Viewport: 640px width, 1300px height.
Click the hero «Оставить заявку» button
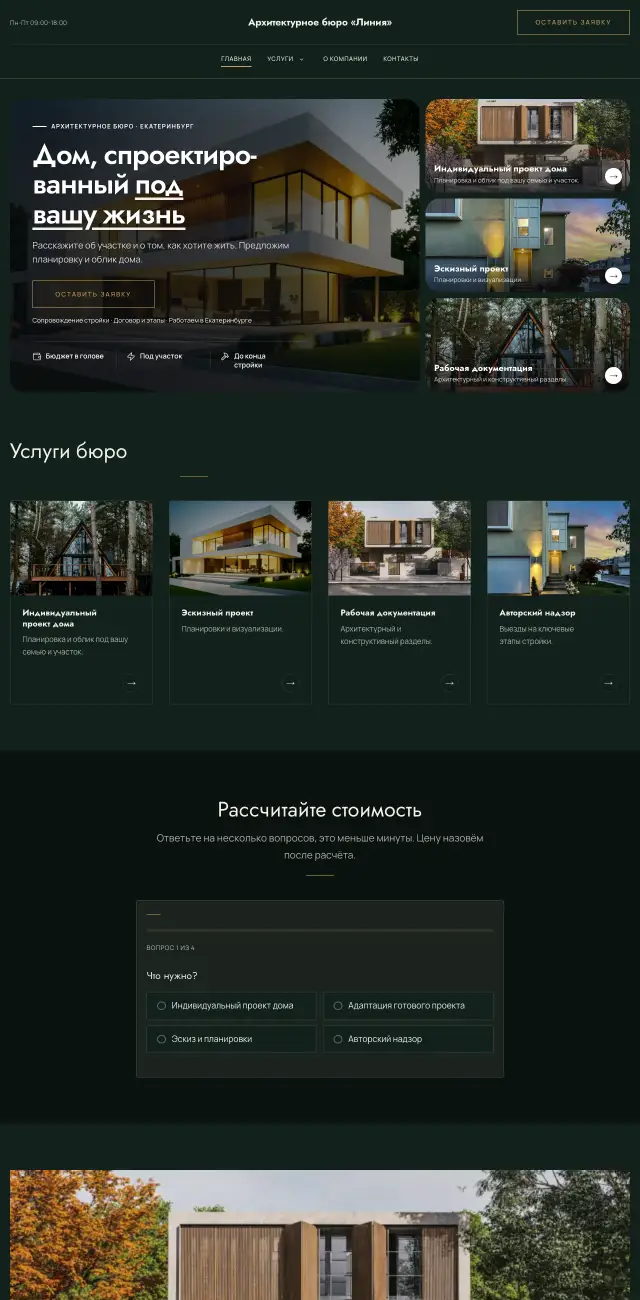(93, 294)
